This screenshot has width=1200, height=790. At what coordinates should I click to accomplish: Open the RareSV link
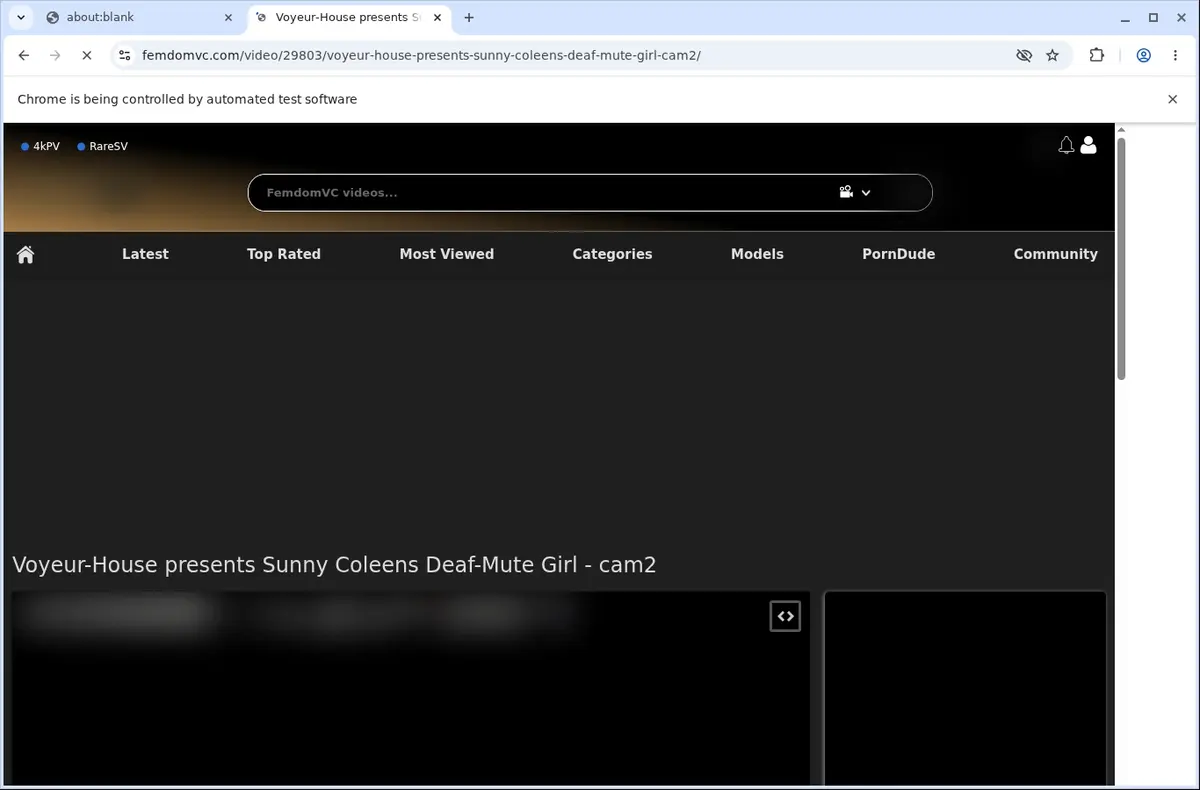[x=103, y=146]
